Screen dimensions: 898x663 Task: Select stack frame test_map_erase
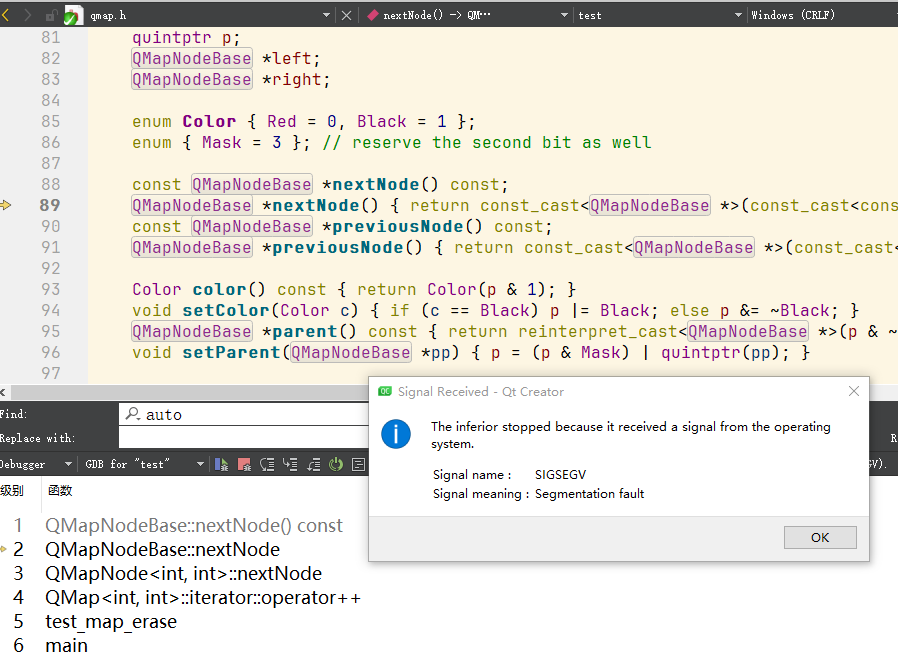(x=111, y=622)
